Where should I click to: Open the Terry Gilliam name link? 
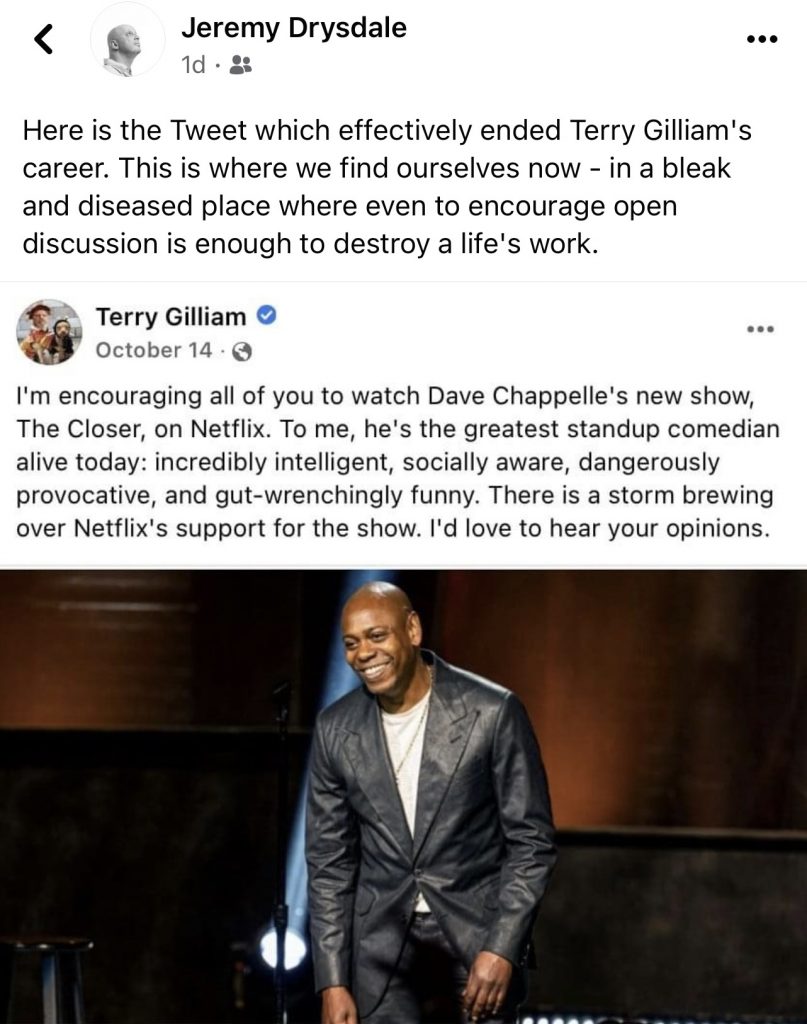[x=171, y=317]
